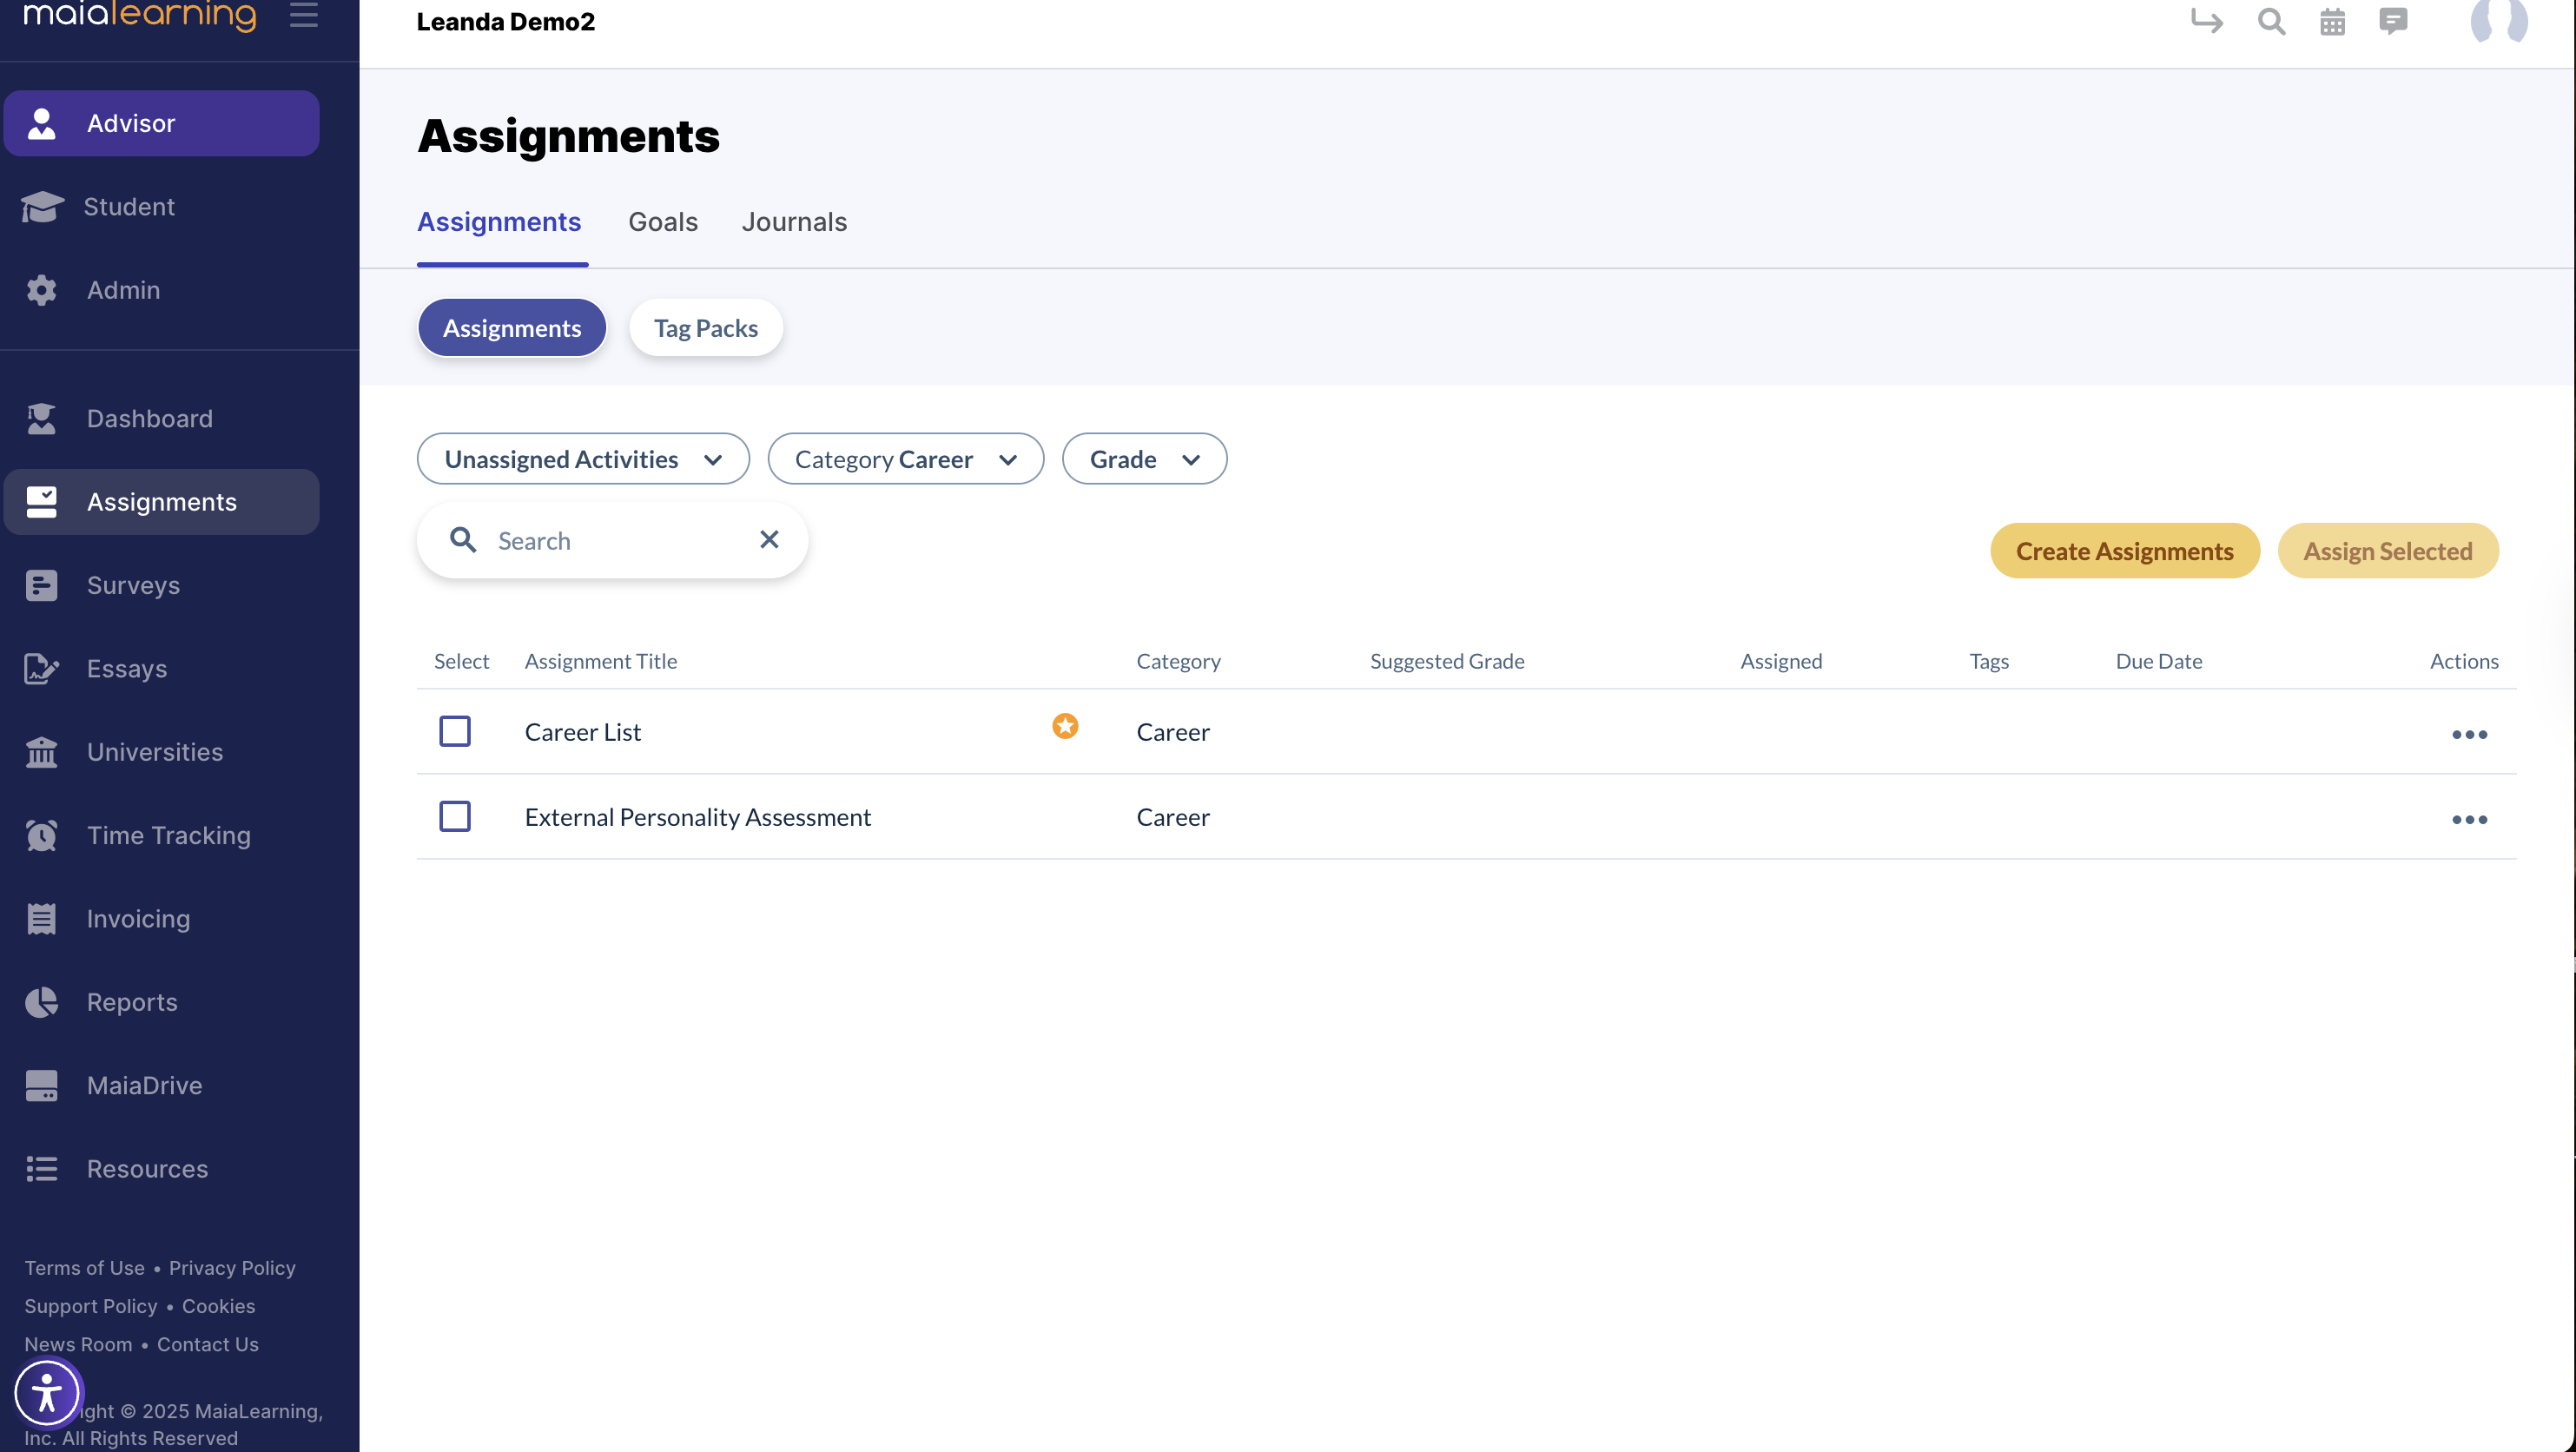Open actions menu for Career List
This screenshot has width=2576, height=1452.
click(x=2469, y=734)
